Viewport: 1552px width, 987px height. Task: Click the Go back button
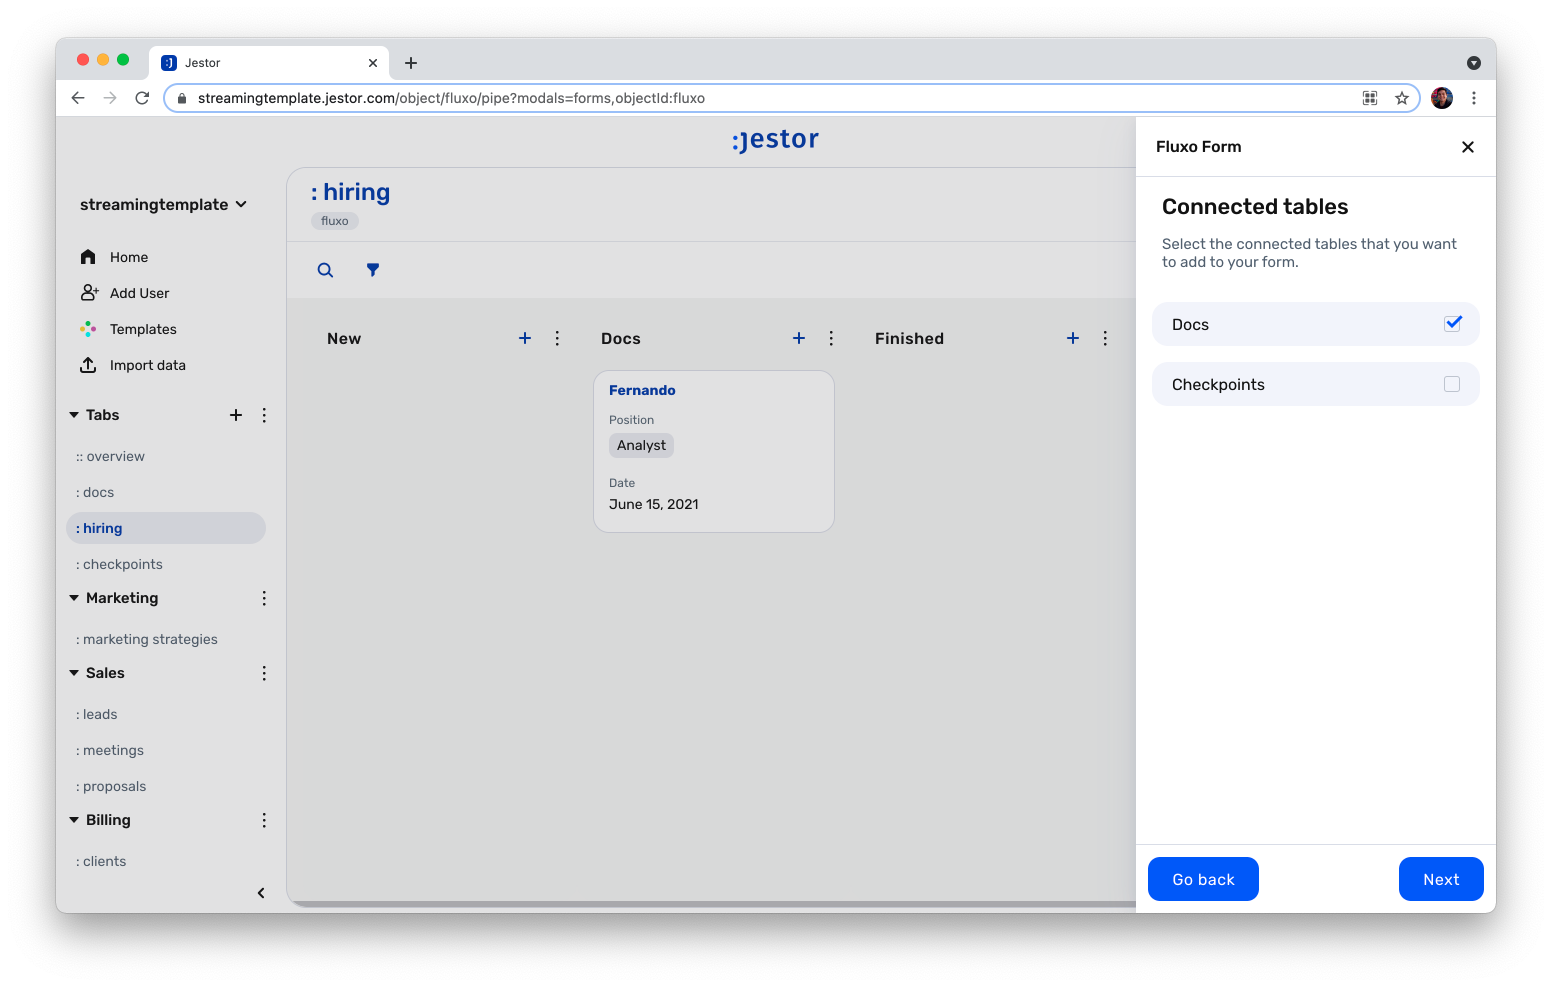1203,879
